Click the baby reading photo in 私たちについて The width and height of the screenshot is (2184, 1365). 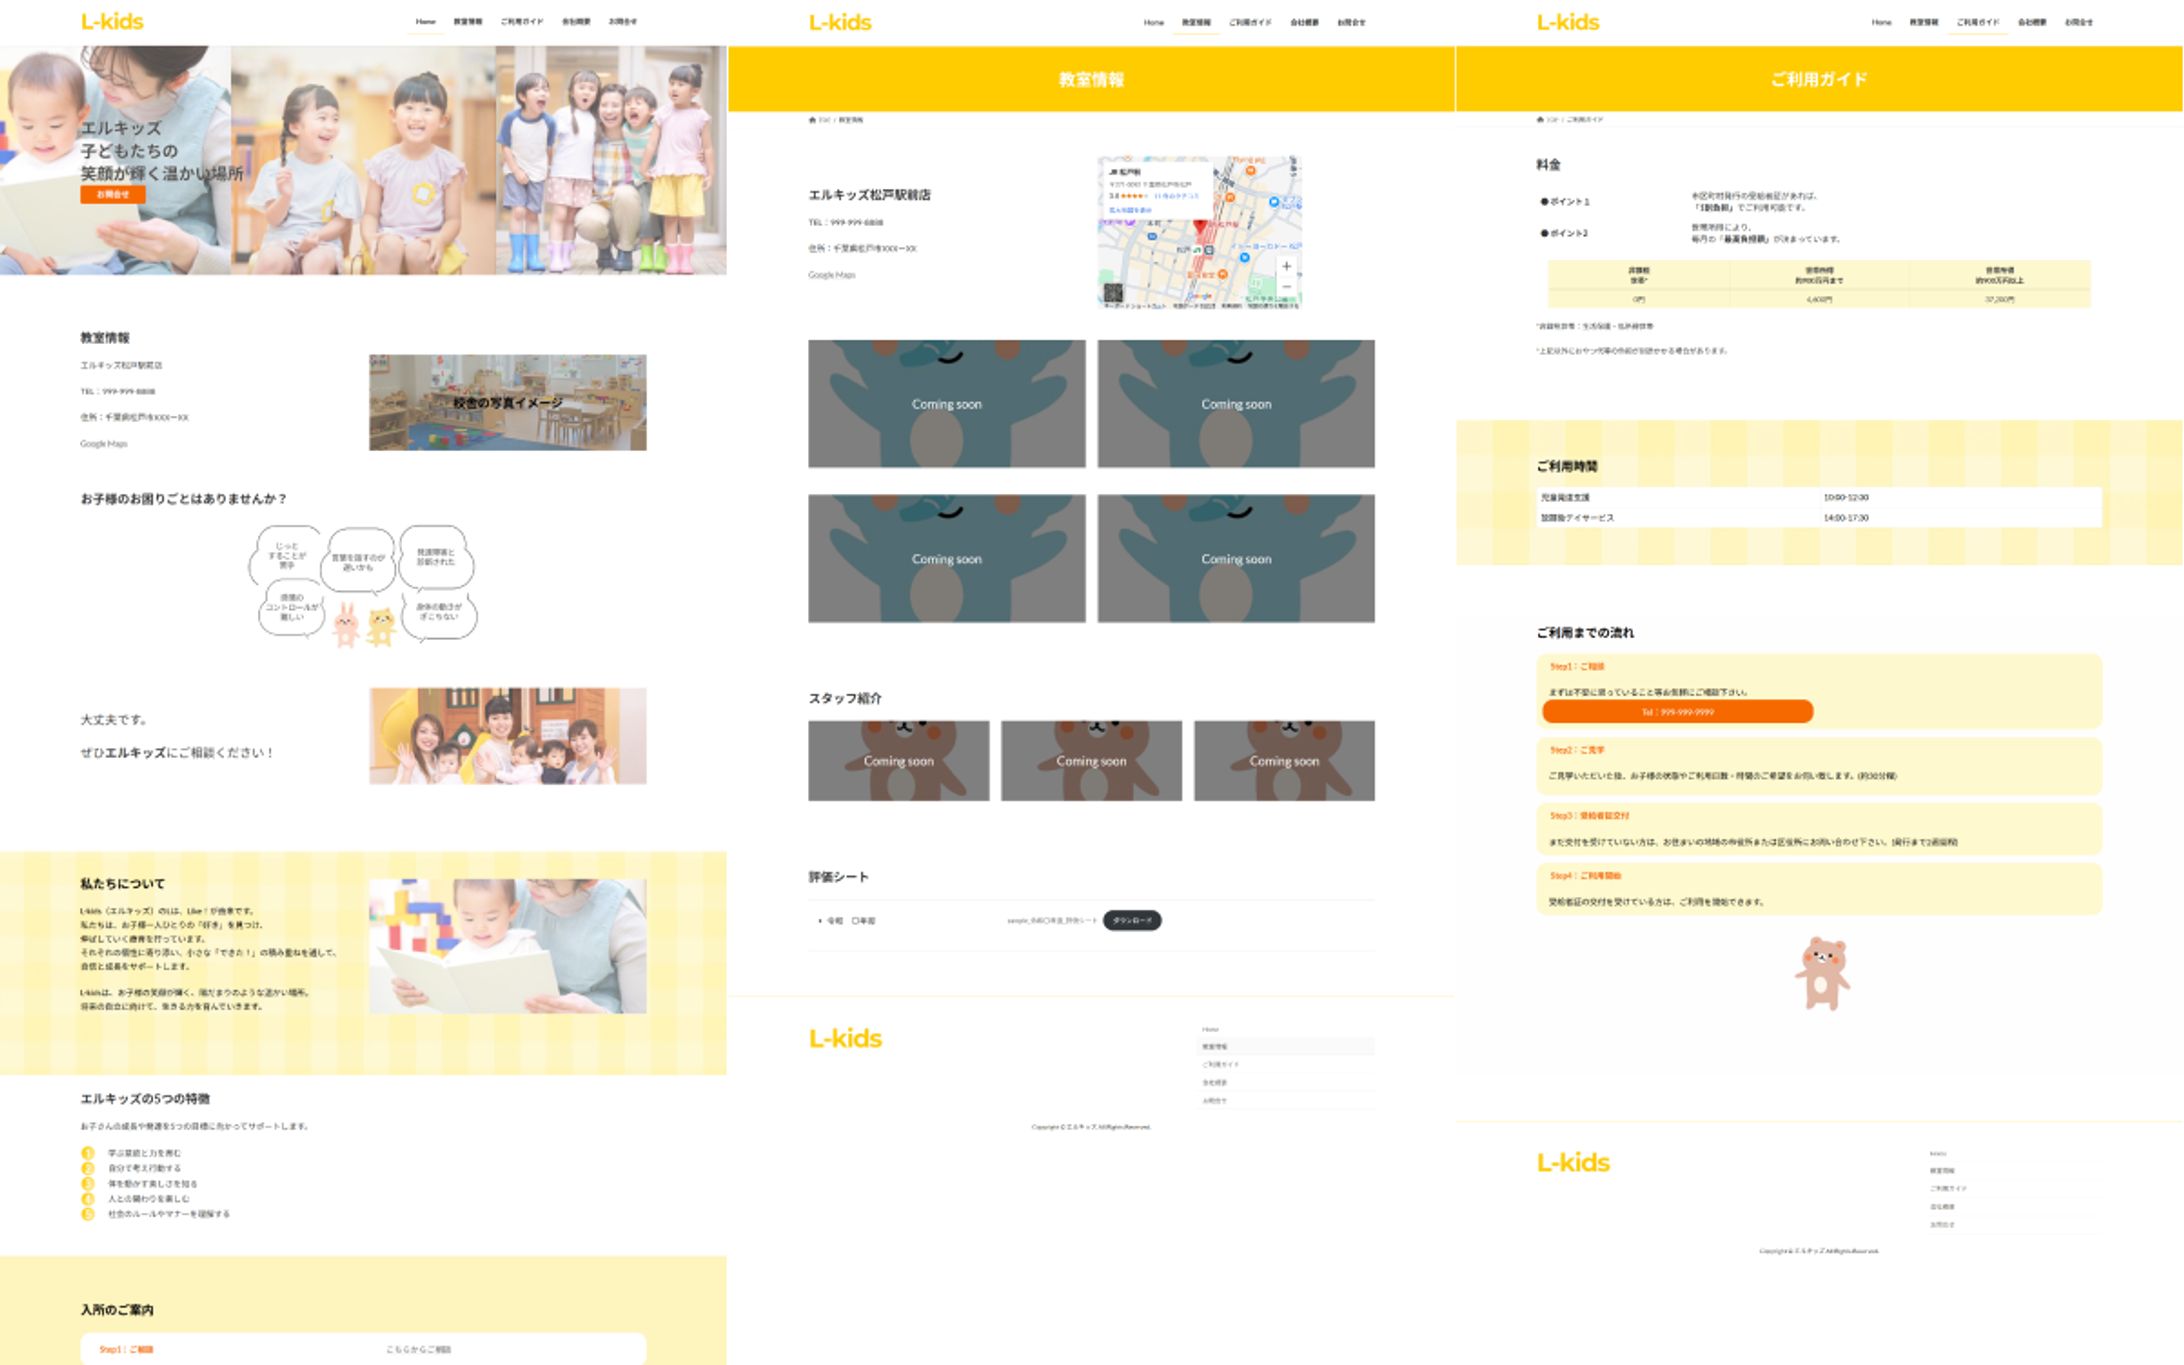[508, 946]
